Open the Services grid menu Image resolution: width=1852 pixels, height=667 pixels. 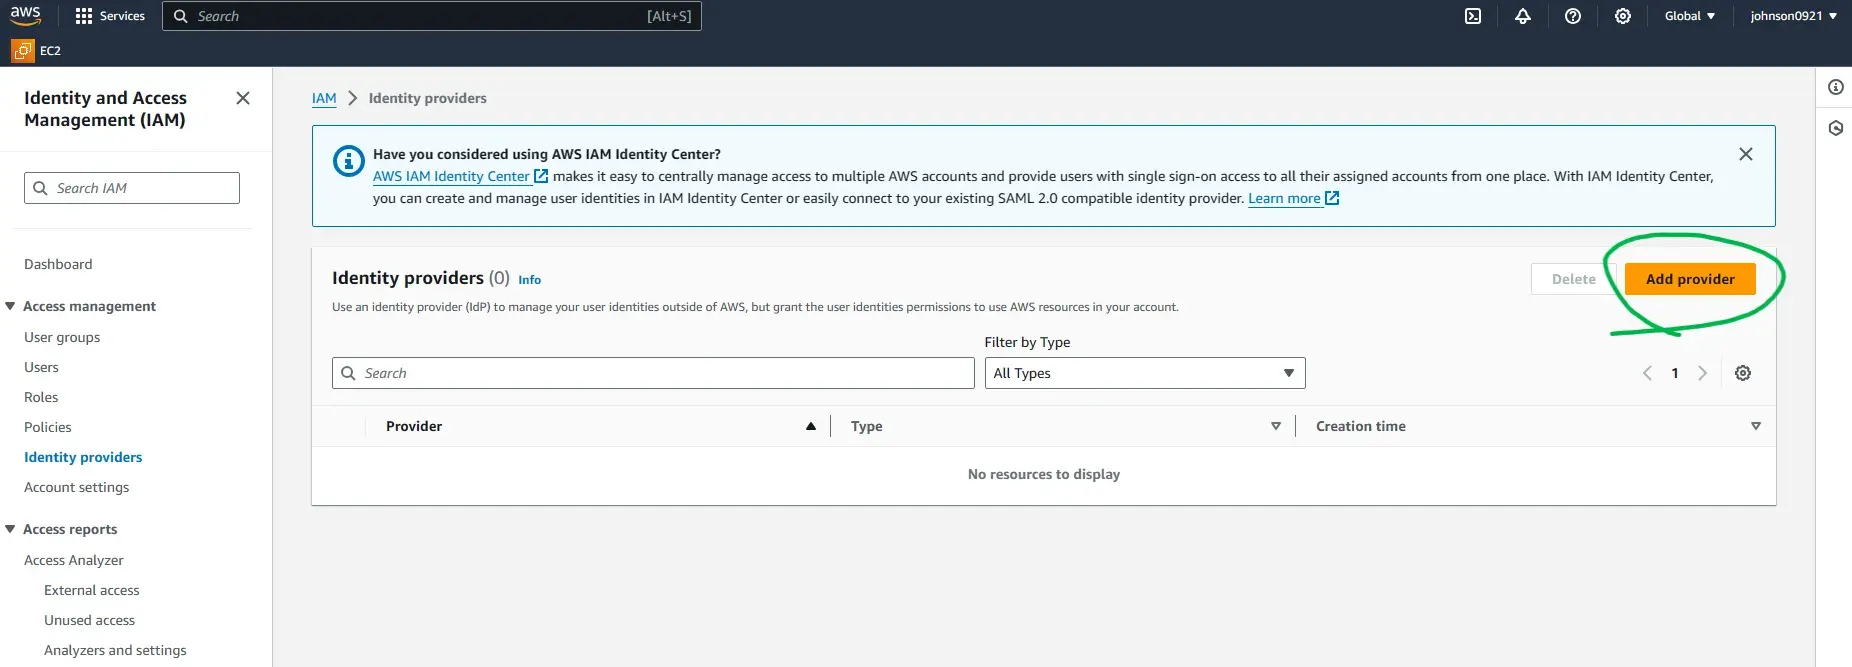click(110, 16)
